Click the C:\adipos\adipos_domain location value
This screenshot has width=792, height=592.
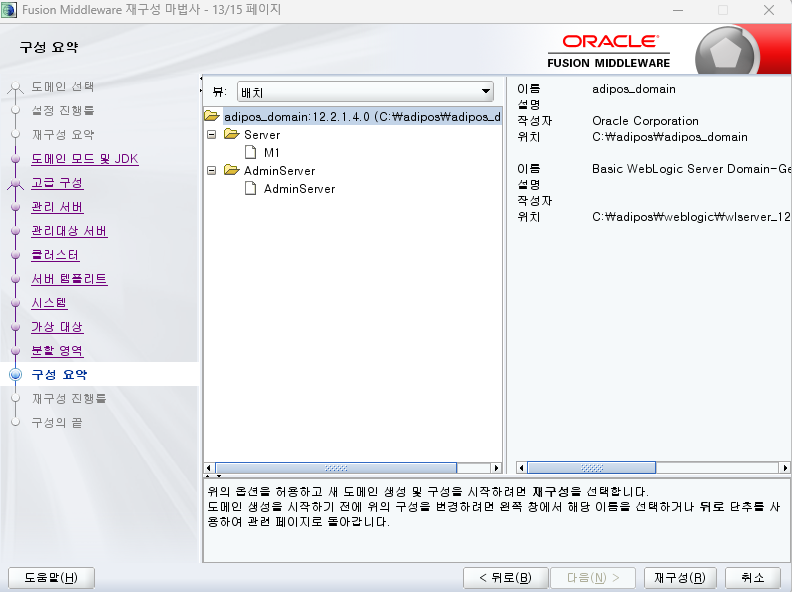coord(670,137)
